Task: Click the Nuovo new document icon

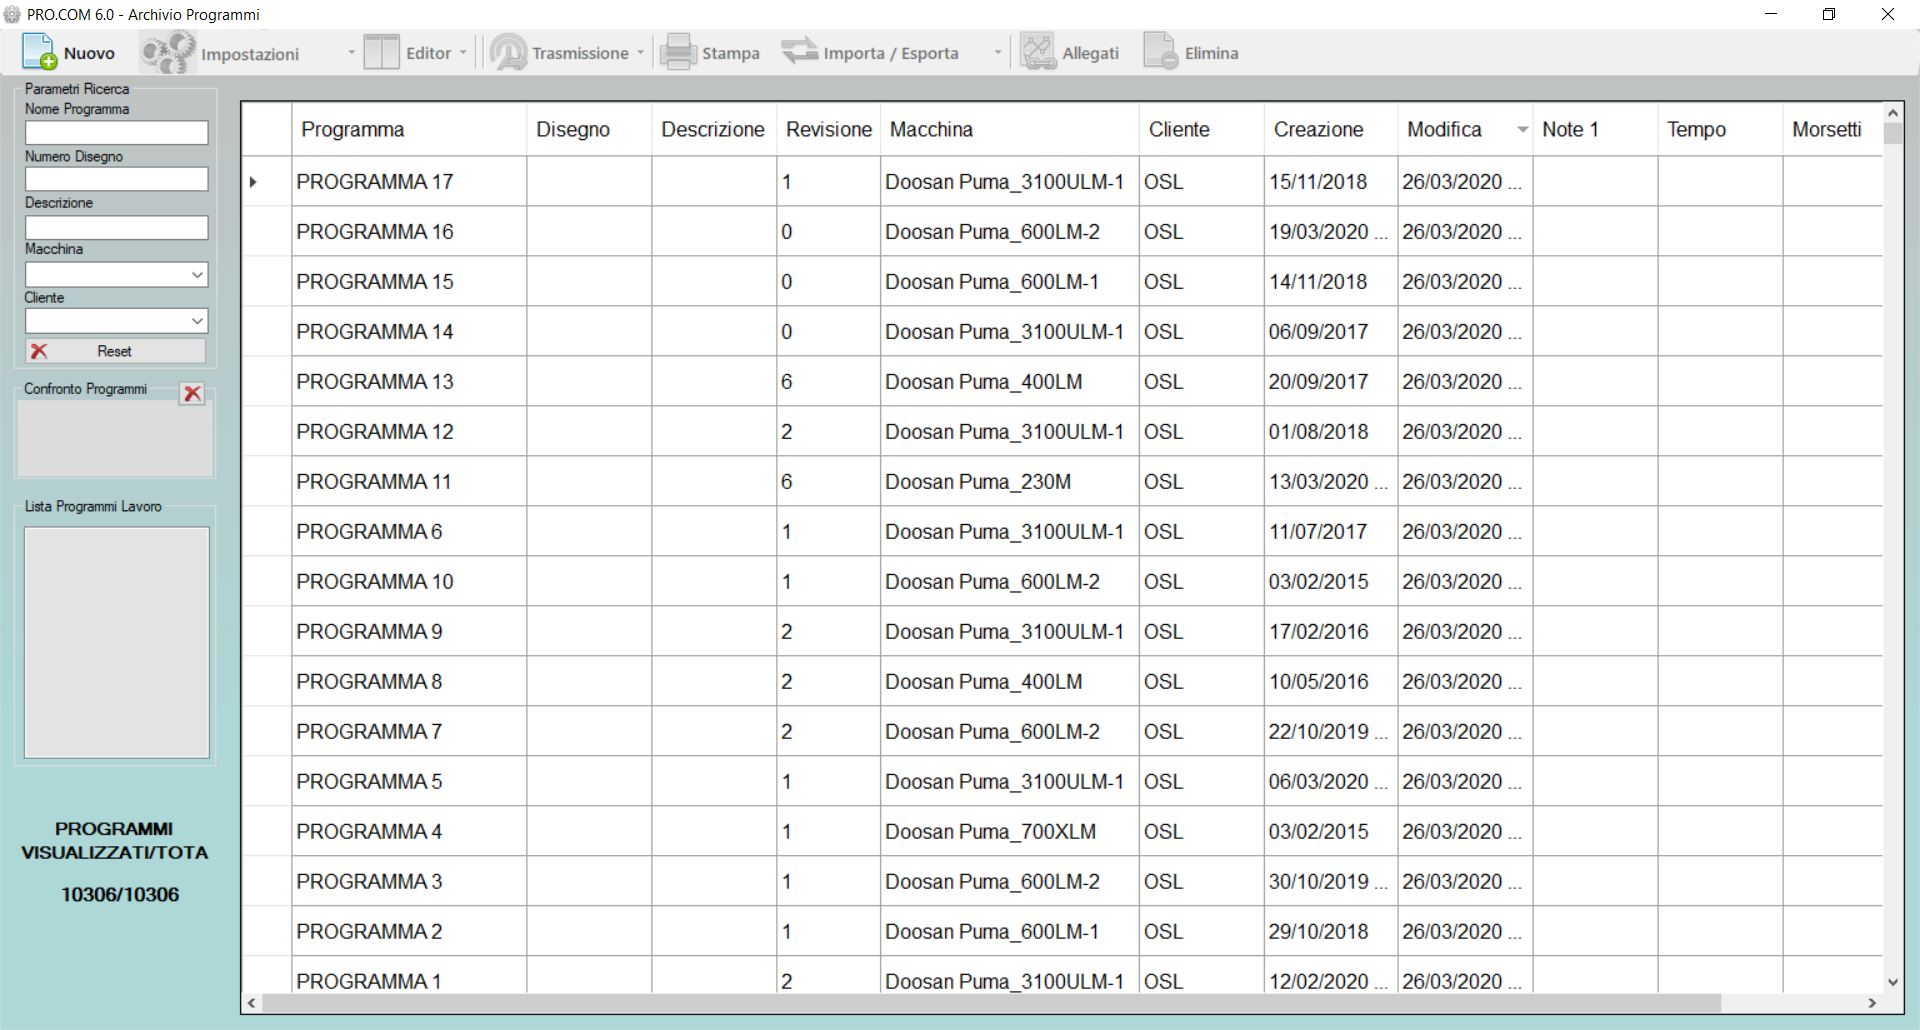Action: [x=40, y=52]
